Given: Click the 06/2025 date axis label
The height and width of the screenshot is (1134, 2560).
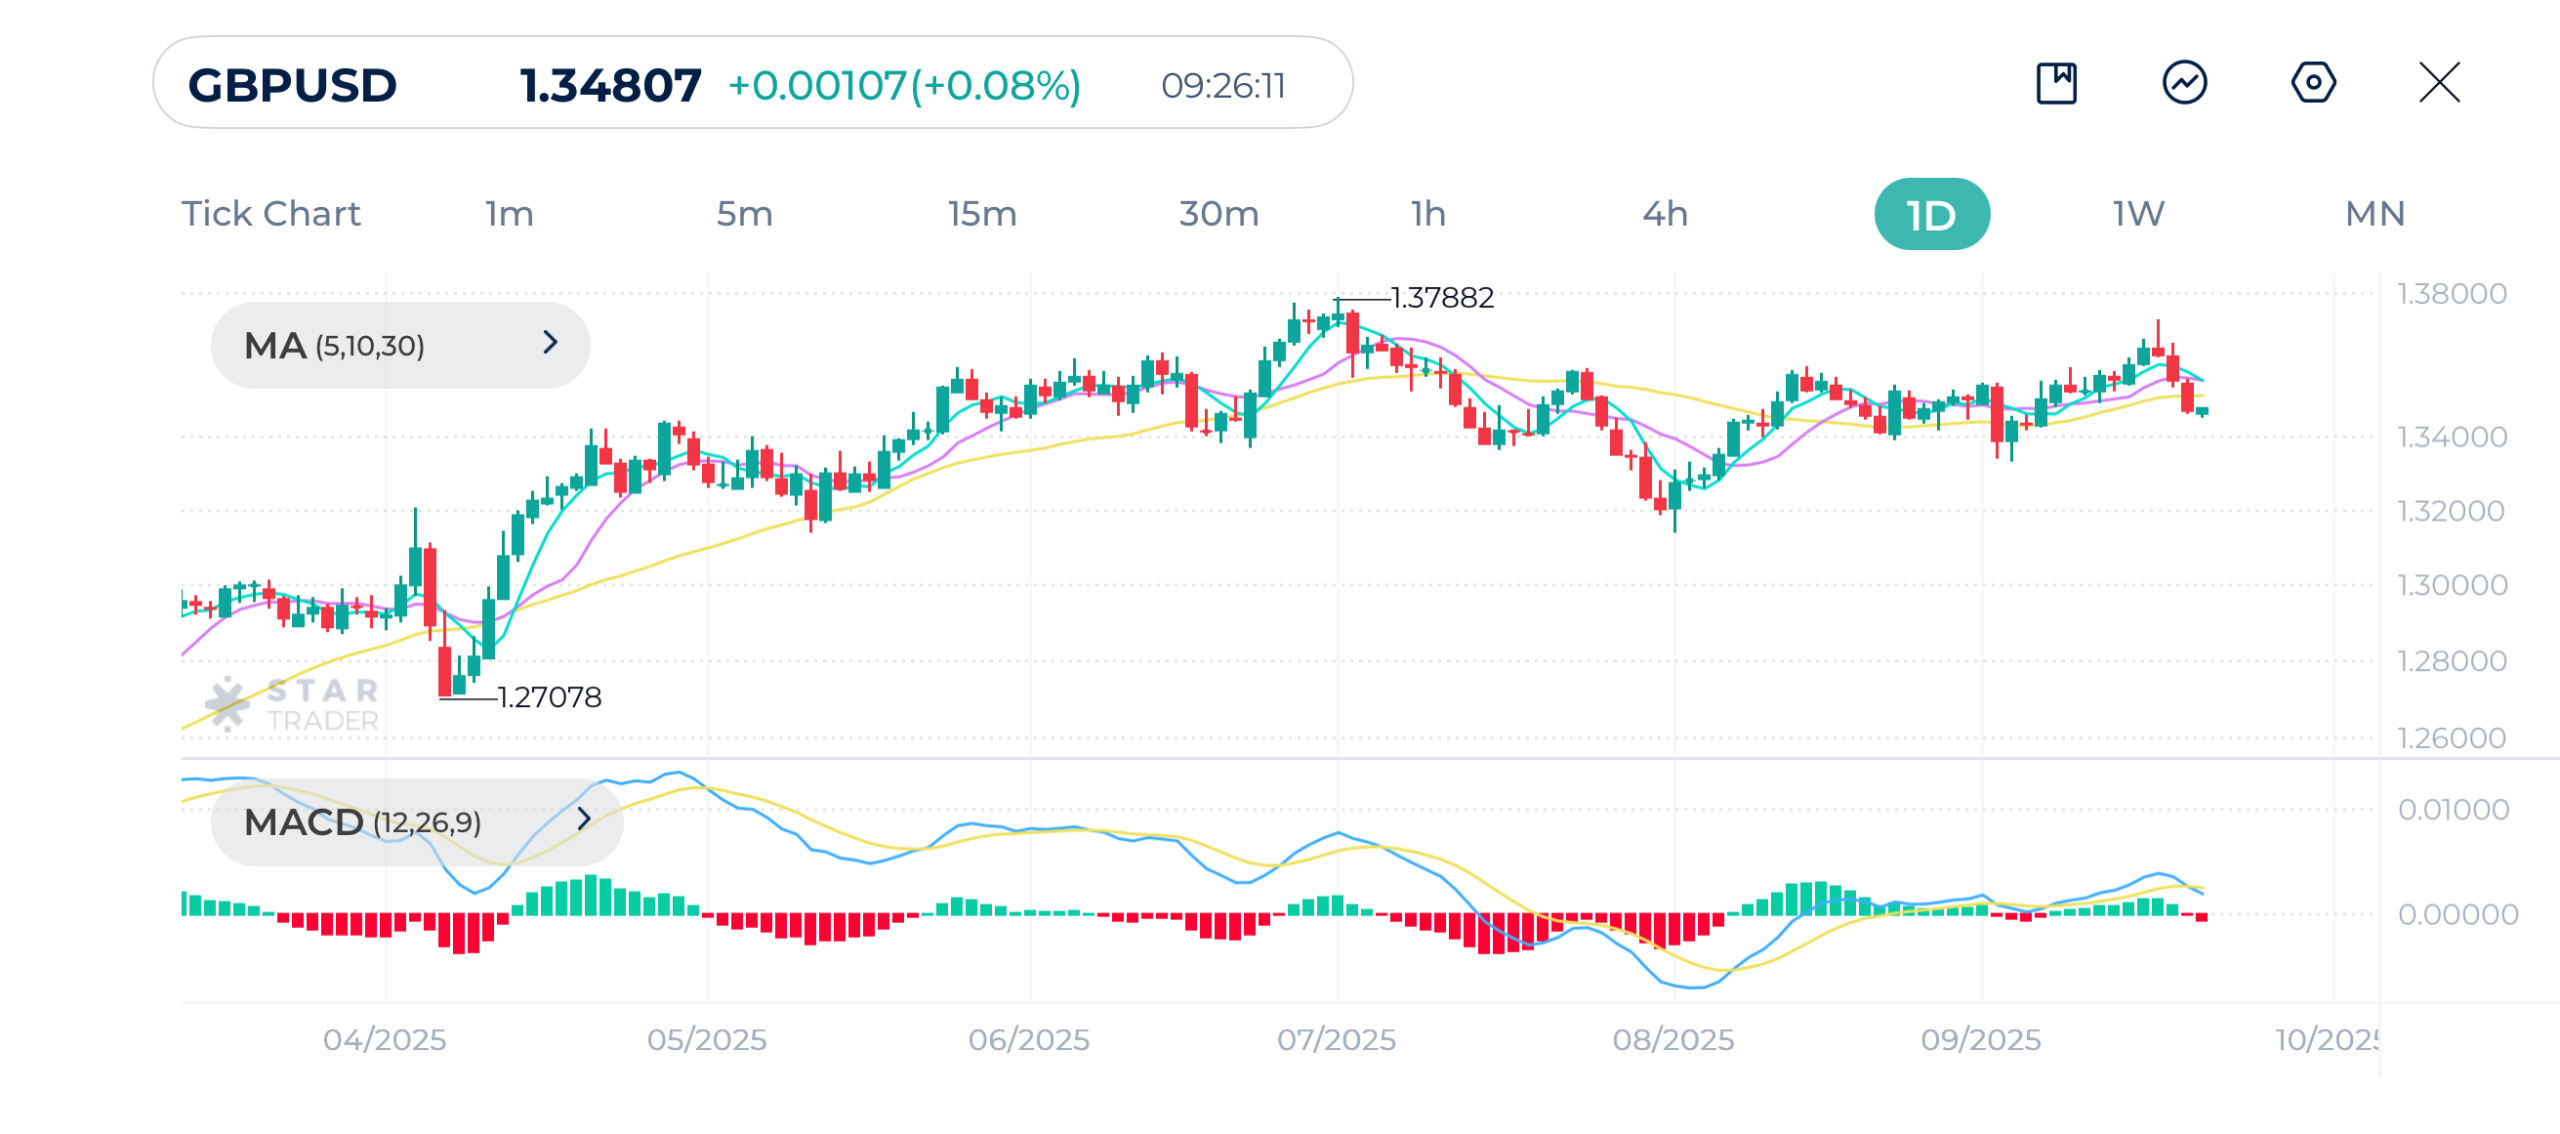Looking at the screenshot, I should (1029, 1040).
